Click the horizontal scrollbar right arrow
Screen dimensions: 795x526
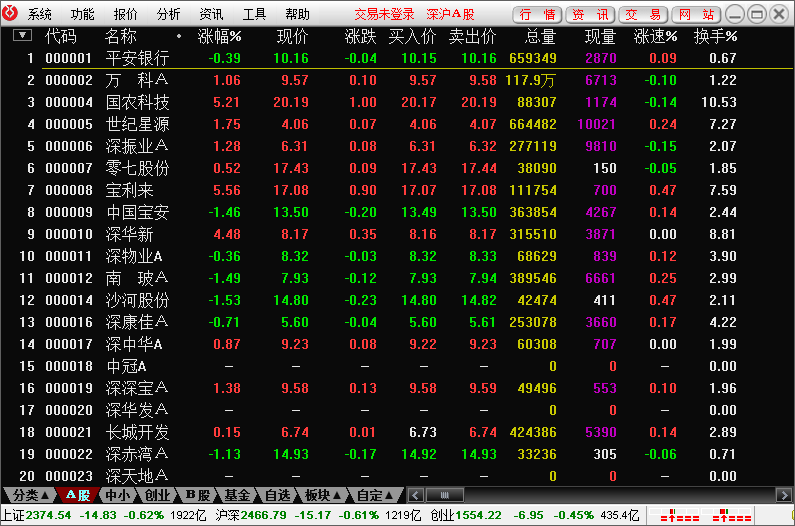tap(783, 495)
